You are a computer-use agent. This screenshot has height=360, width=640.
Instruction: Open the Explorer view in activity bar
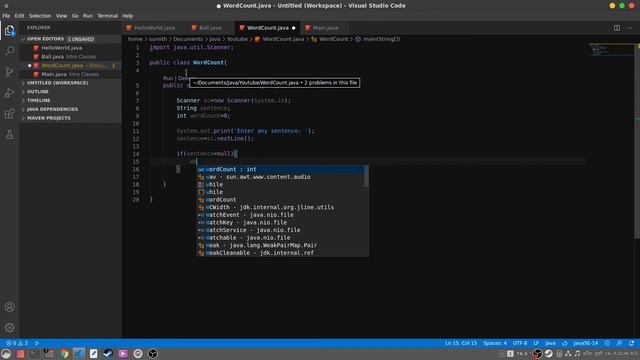coord(9,31)
